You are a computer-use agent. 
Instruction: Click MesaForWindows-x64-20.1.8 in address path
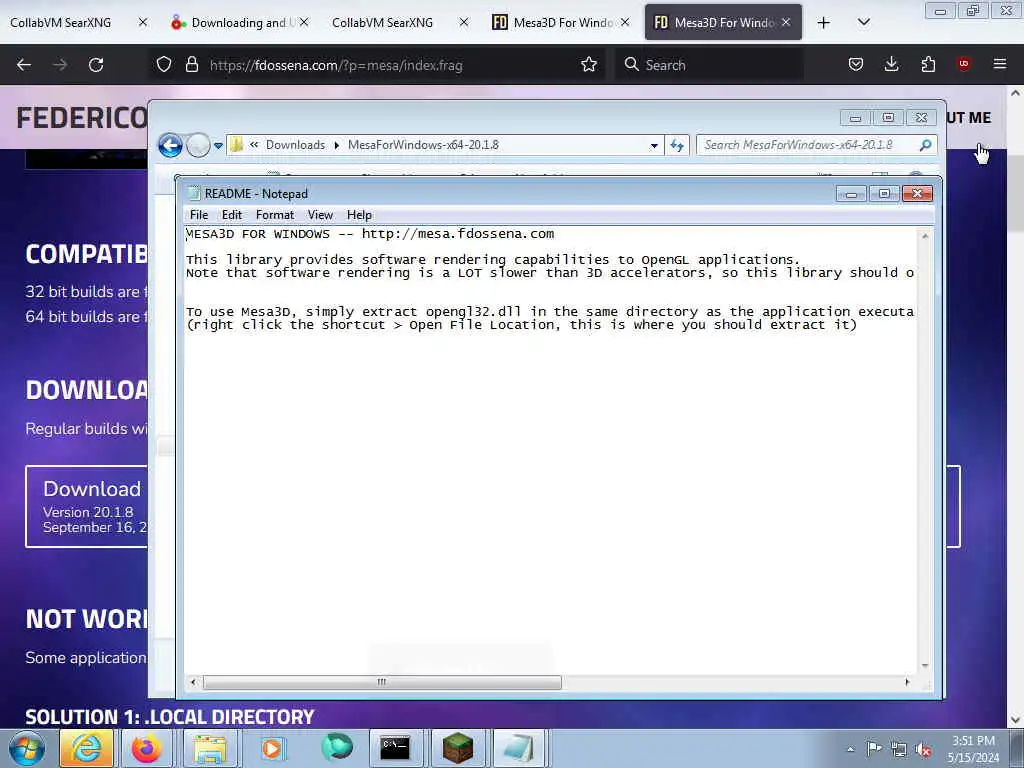[423, 145]
